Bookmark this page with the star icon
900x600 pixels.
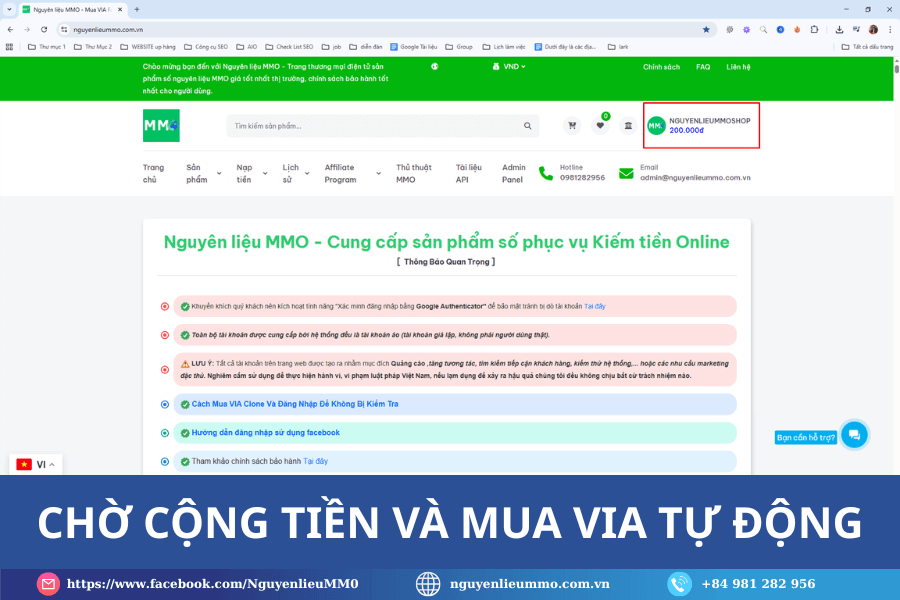[x=706, y=29]
